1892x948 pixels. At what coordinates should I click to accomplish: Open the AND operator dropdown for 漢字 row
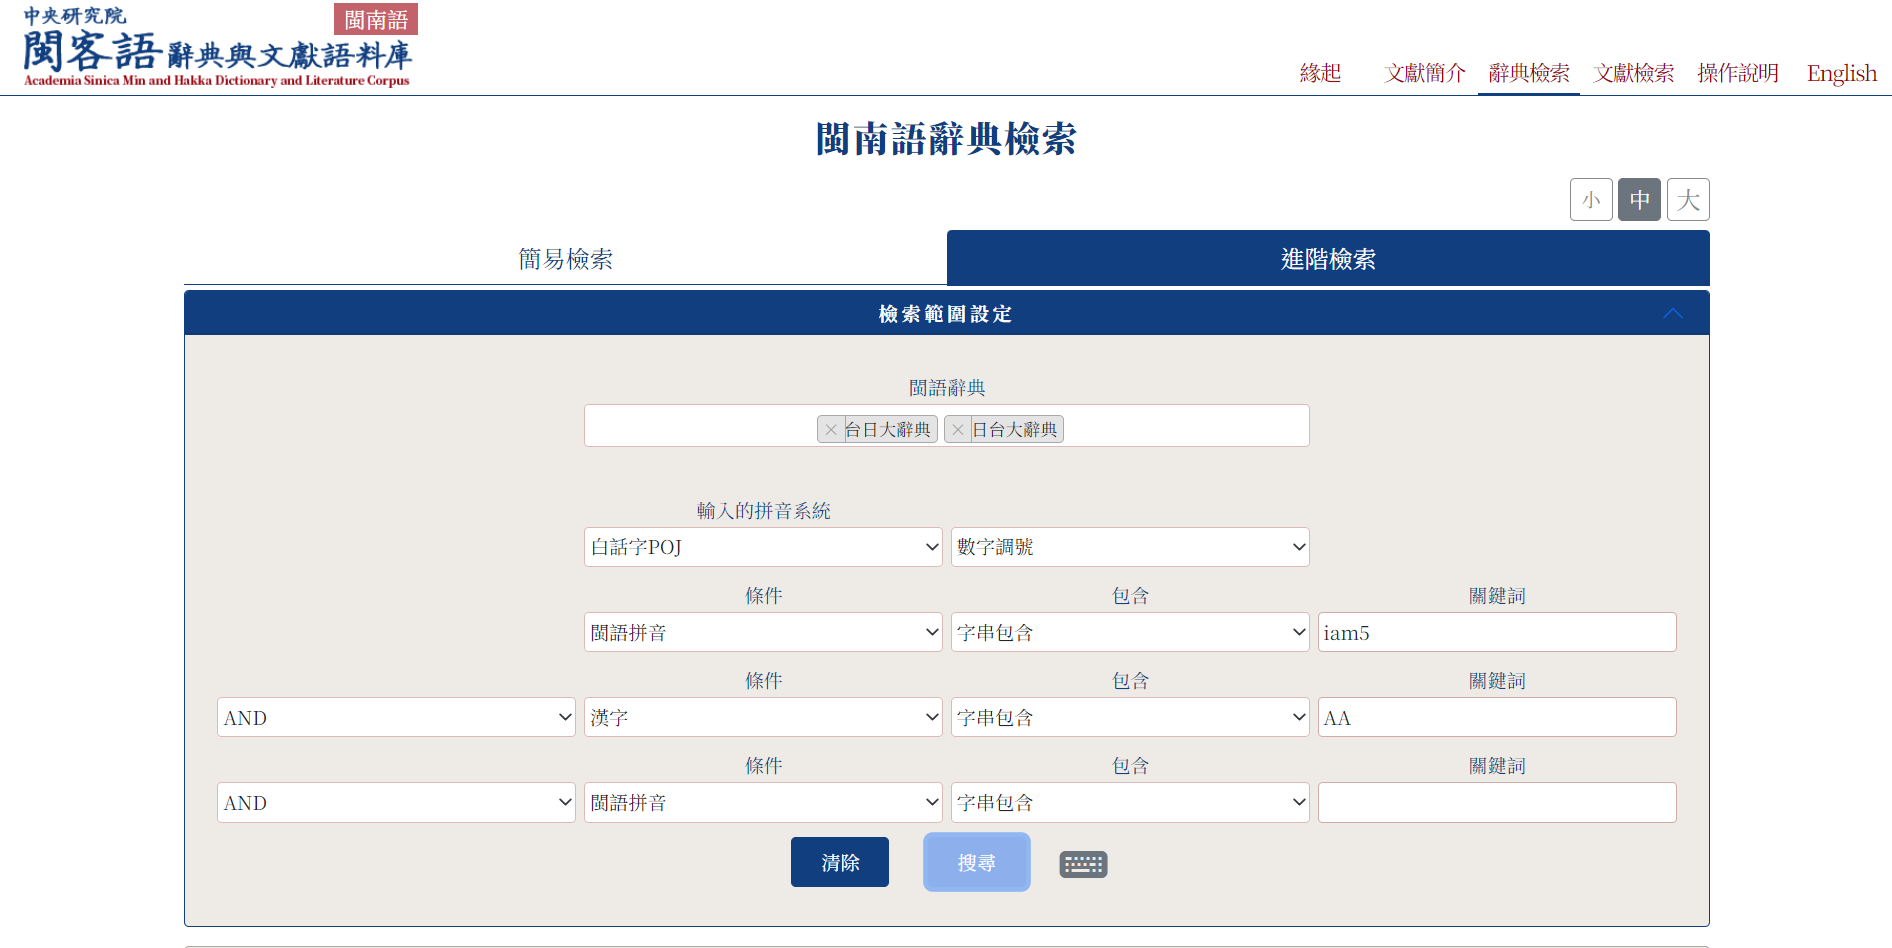[396, 717]
